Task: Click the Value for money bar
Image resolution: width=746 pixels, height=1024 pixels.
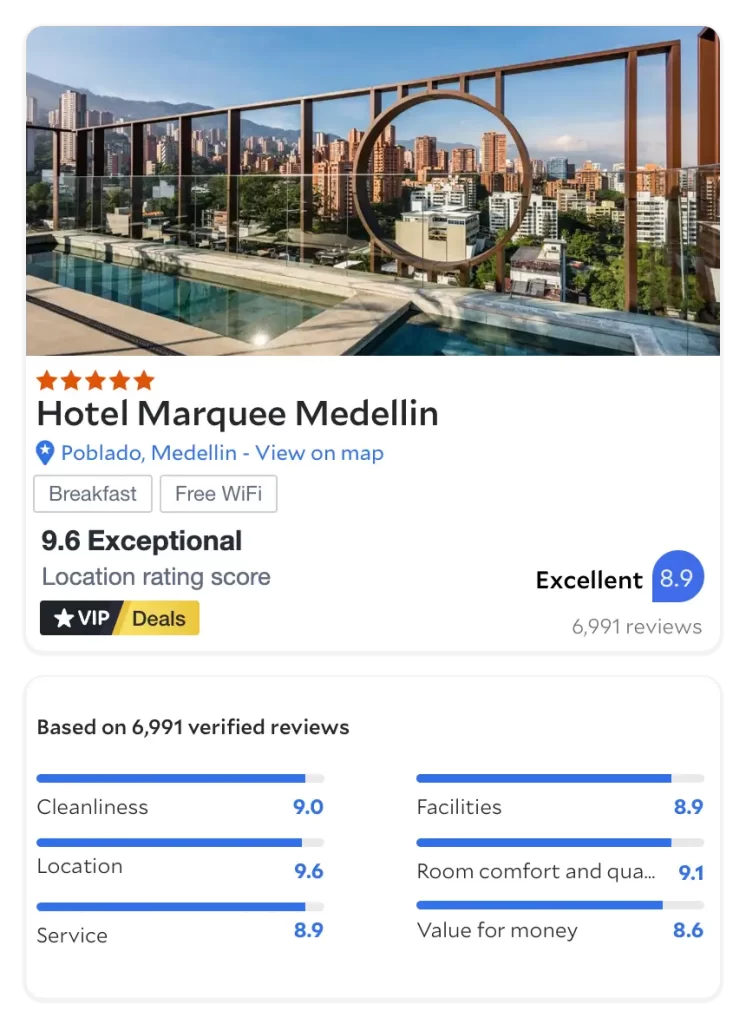Action: click(x=559, y=905)
